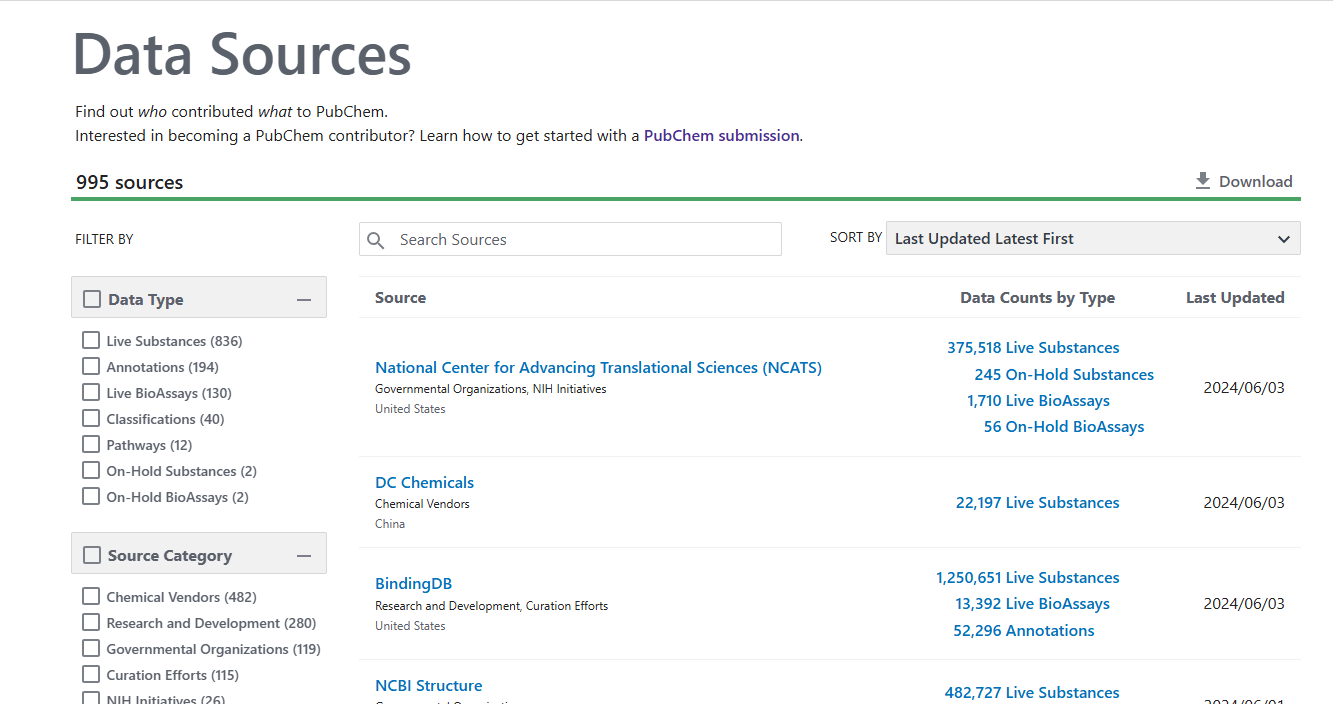The width and height of the screenshot is (1333, 704).
Task: Tick the Chemical Vendors category checkbox
Action: point(91,597)
